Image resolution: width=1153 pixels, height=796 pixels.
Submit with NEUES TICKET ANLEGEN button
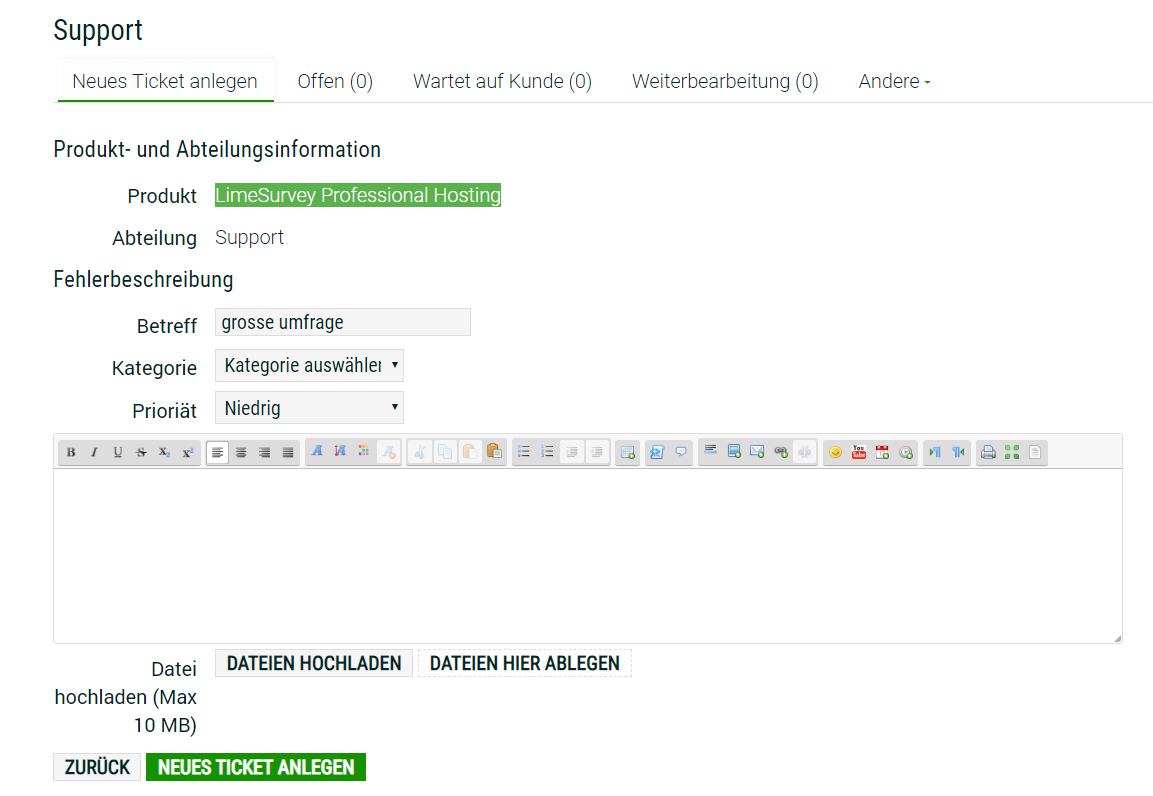pos(256,767)
